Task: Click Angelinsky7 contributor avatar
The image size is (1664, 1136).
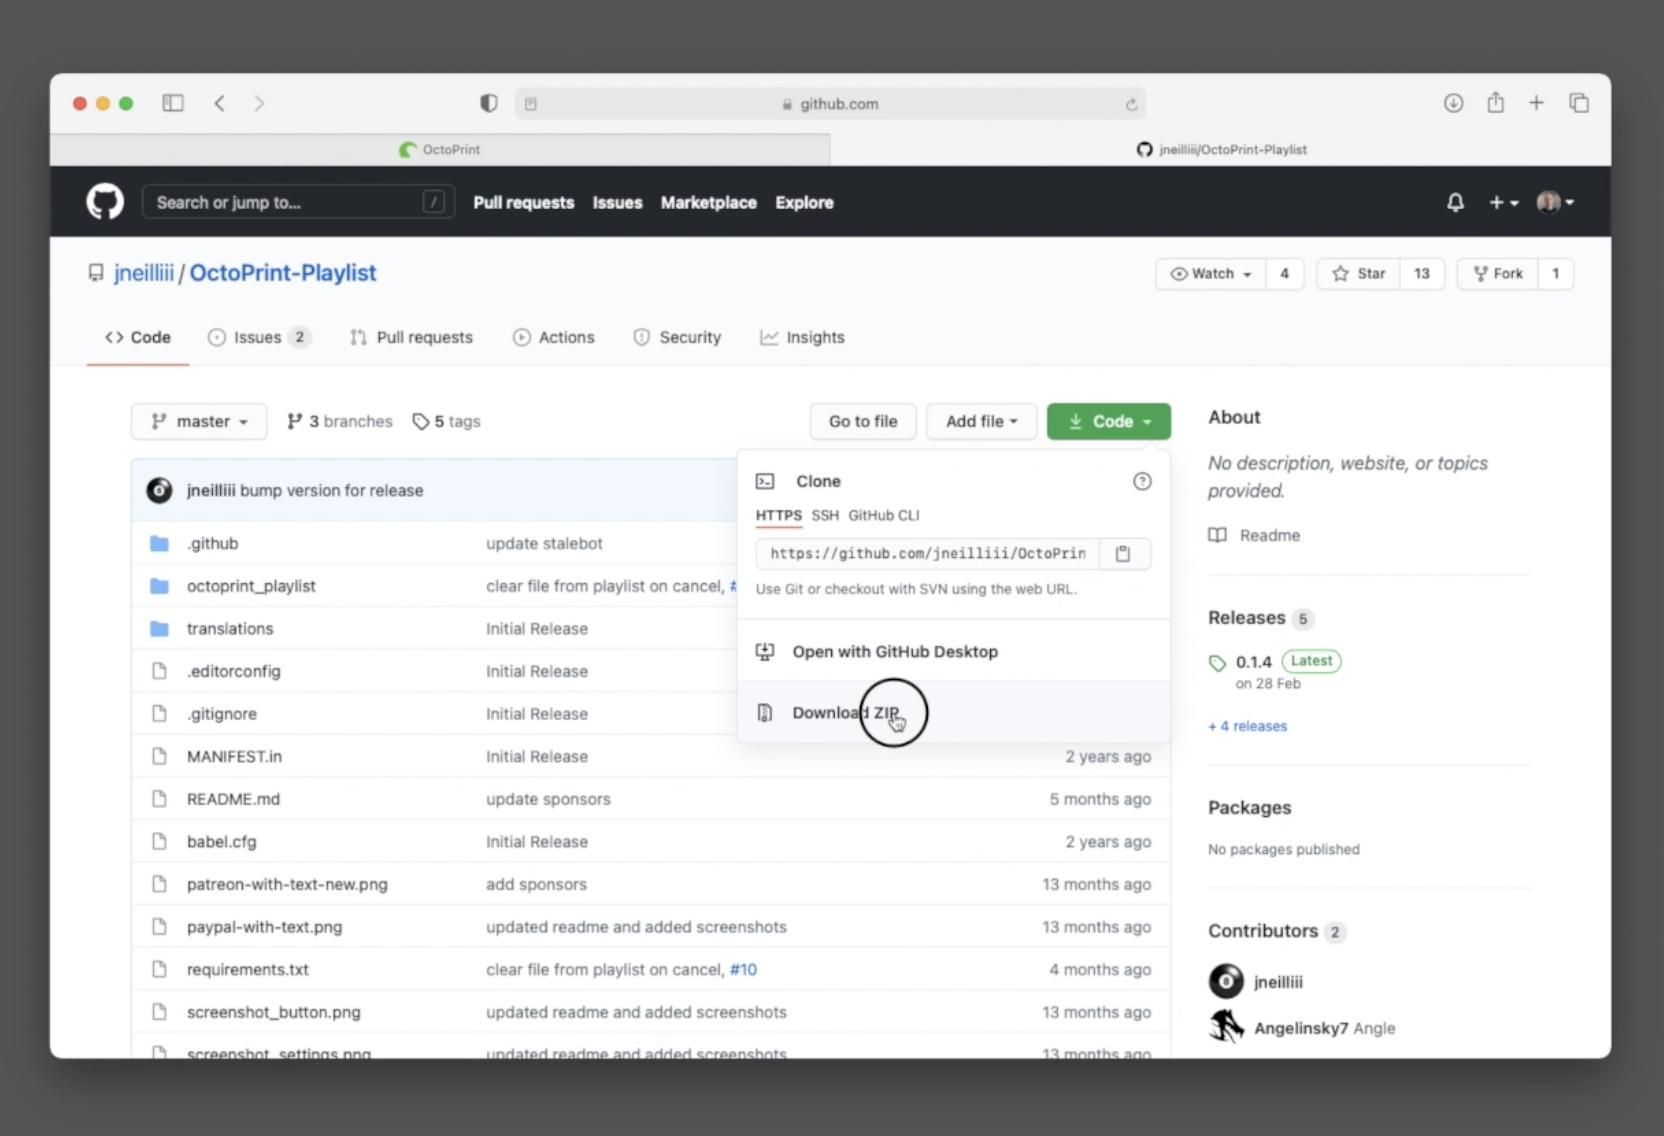Action: point(1226,1027)
